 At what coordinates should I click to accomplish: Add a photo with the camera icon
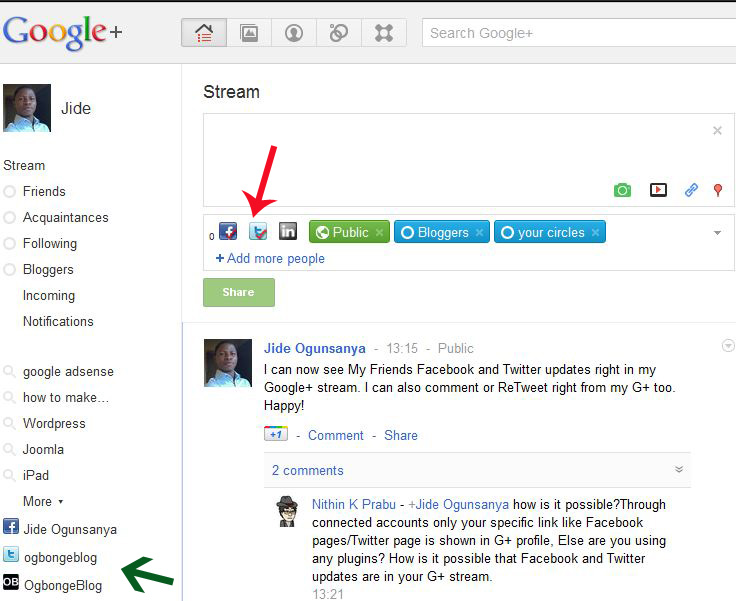(x=622, y=190)
